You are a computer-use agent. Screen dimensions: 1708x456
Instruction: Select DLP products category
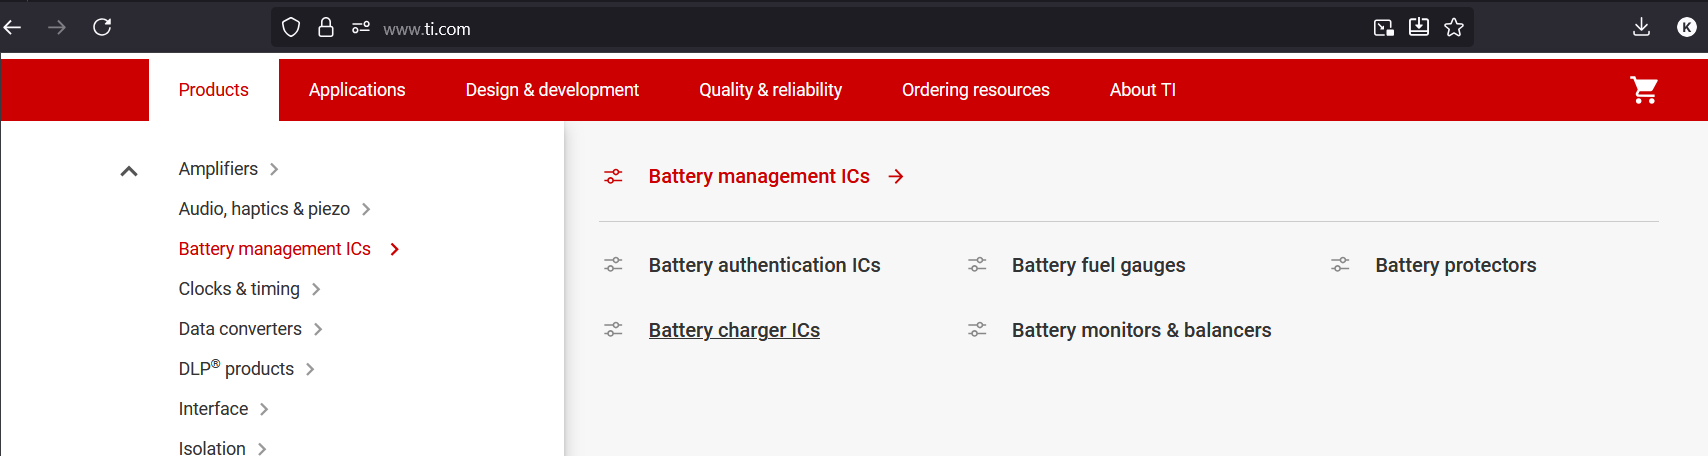pos(236,369)
